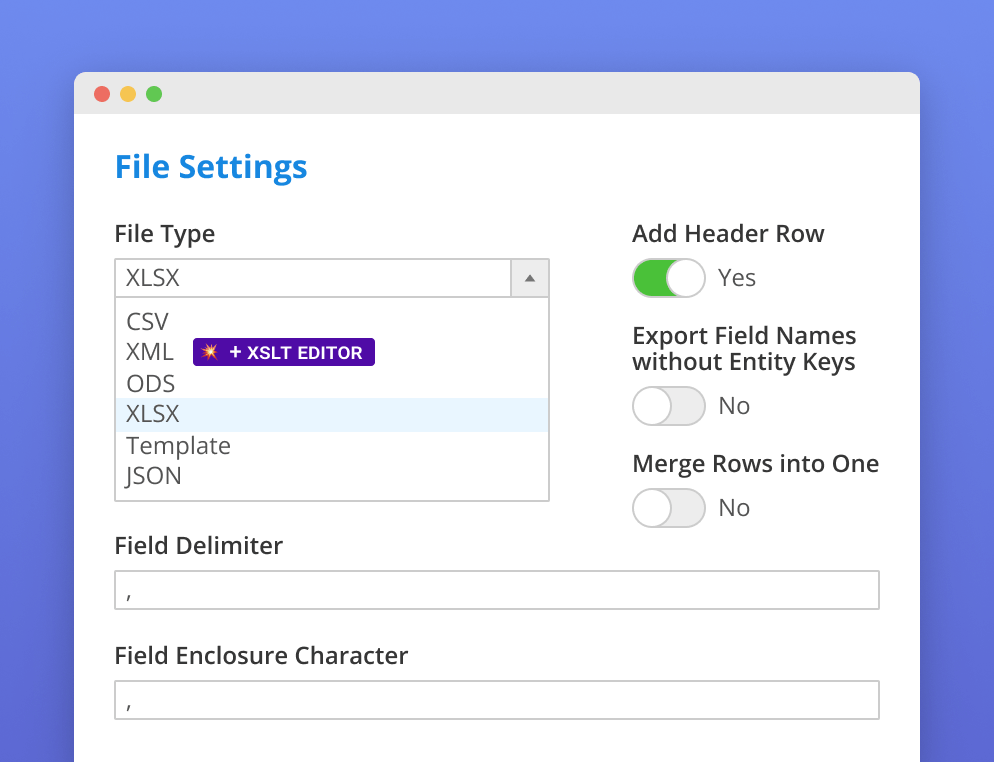Select XML in the File Type list
The height and width of the screenshot is (762, 994).
click(x=150, y=352)
